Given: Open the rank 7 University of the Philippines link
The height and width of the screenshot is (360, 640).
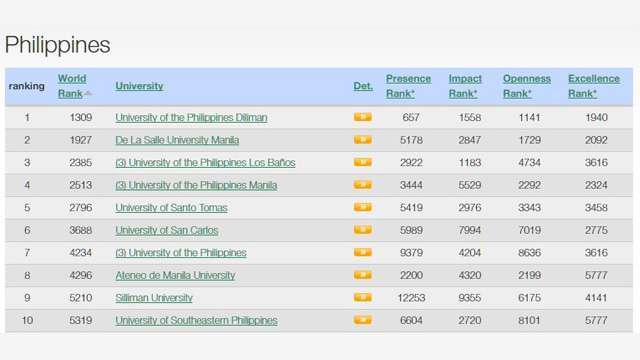Looking at the screenshot, I should (x=181, y=252).
